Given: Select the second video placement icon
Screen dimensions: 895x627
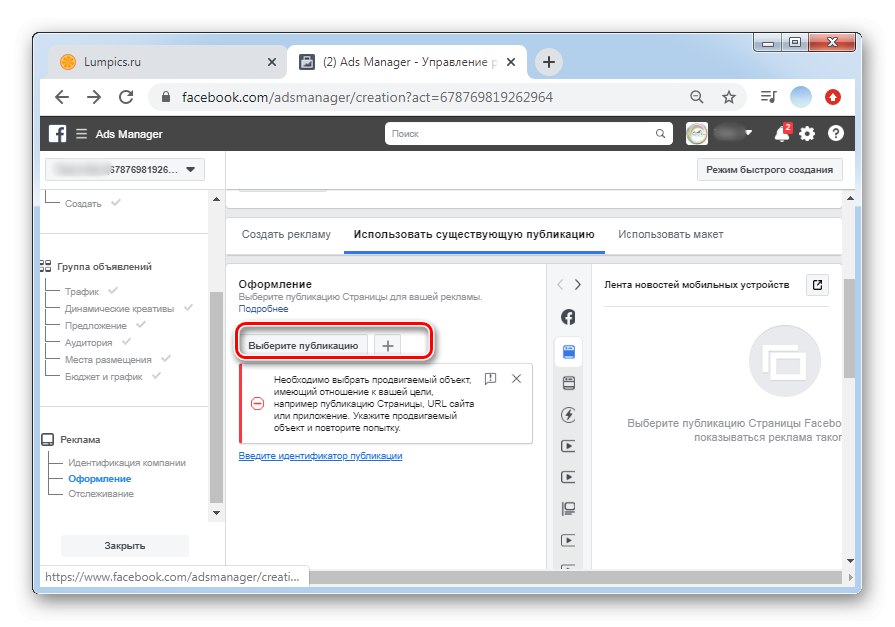Looking at the screenshot, I should tap(568, 477).
